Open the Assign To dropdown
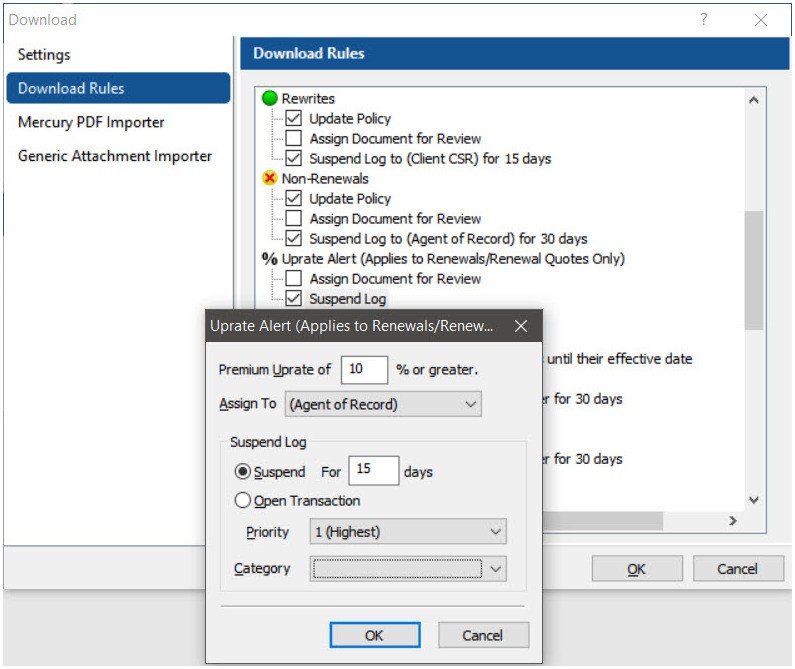 point(383,404)
